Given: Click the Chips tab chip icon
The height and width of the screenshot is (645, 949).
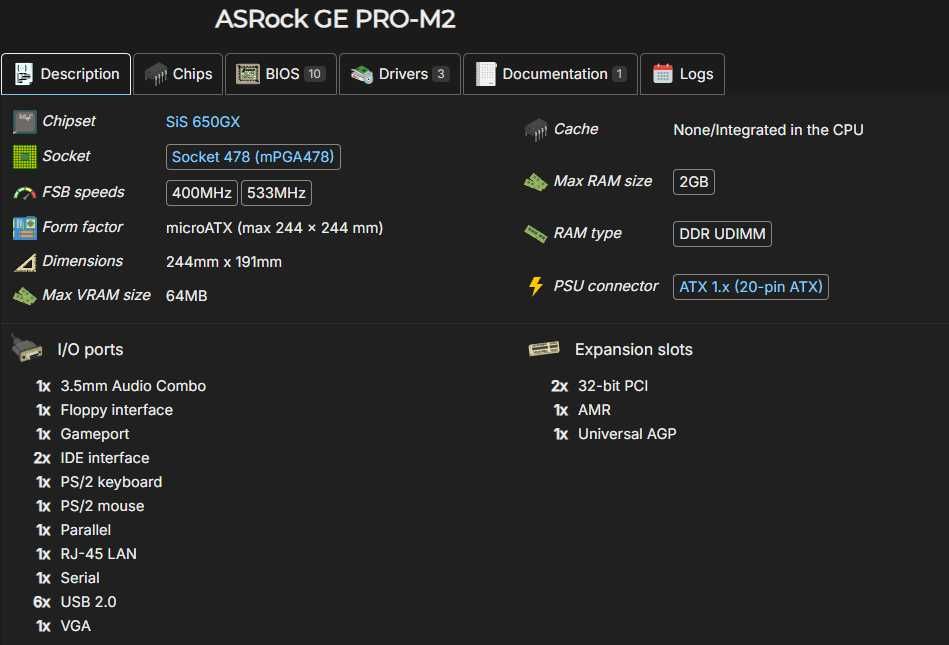Looking at the screenshot, I should pos(156,74).
